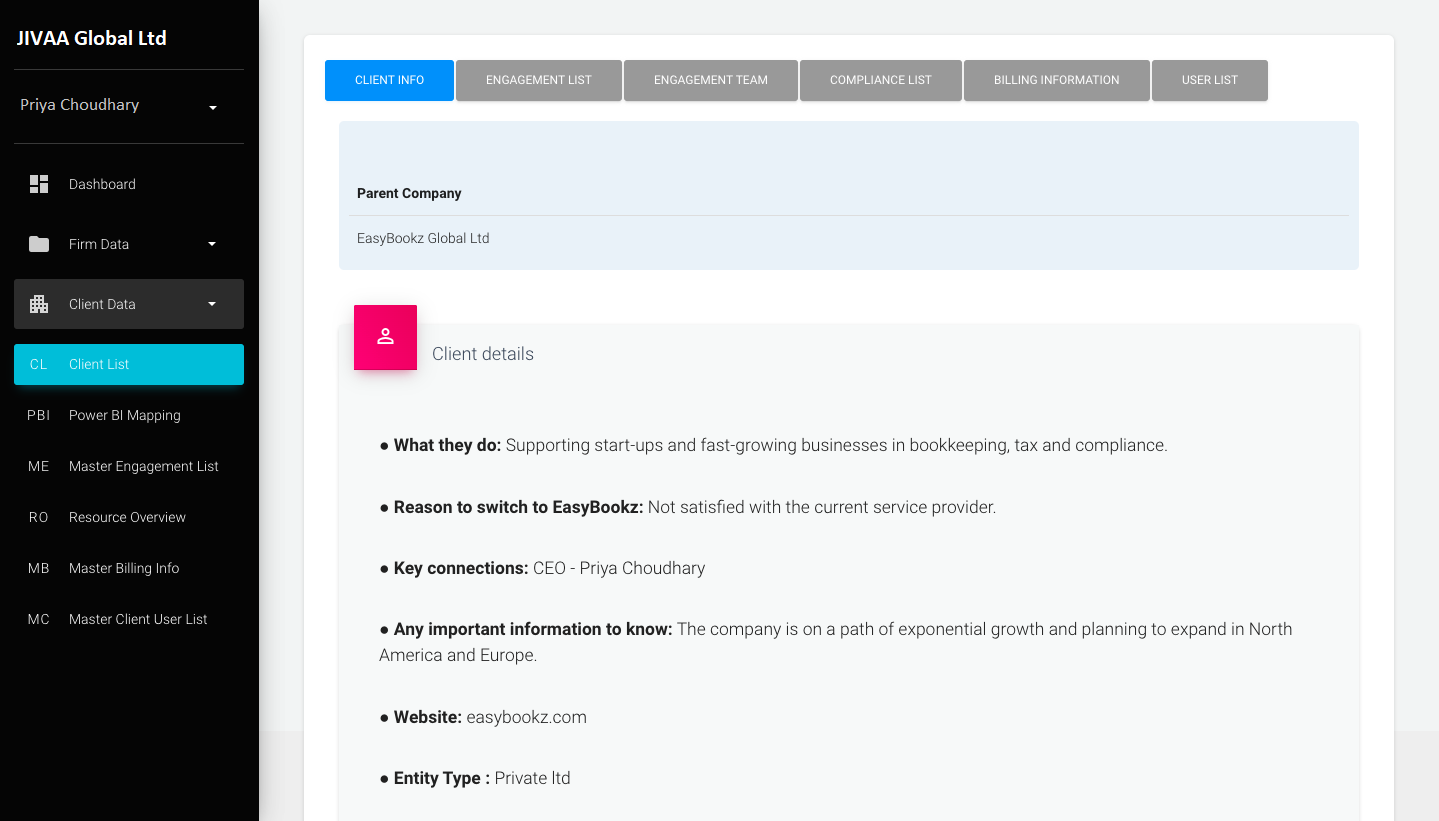Go to the Billing Information tab

1056,80
